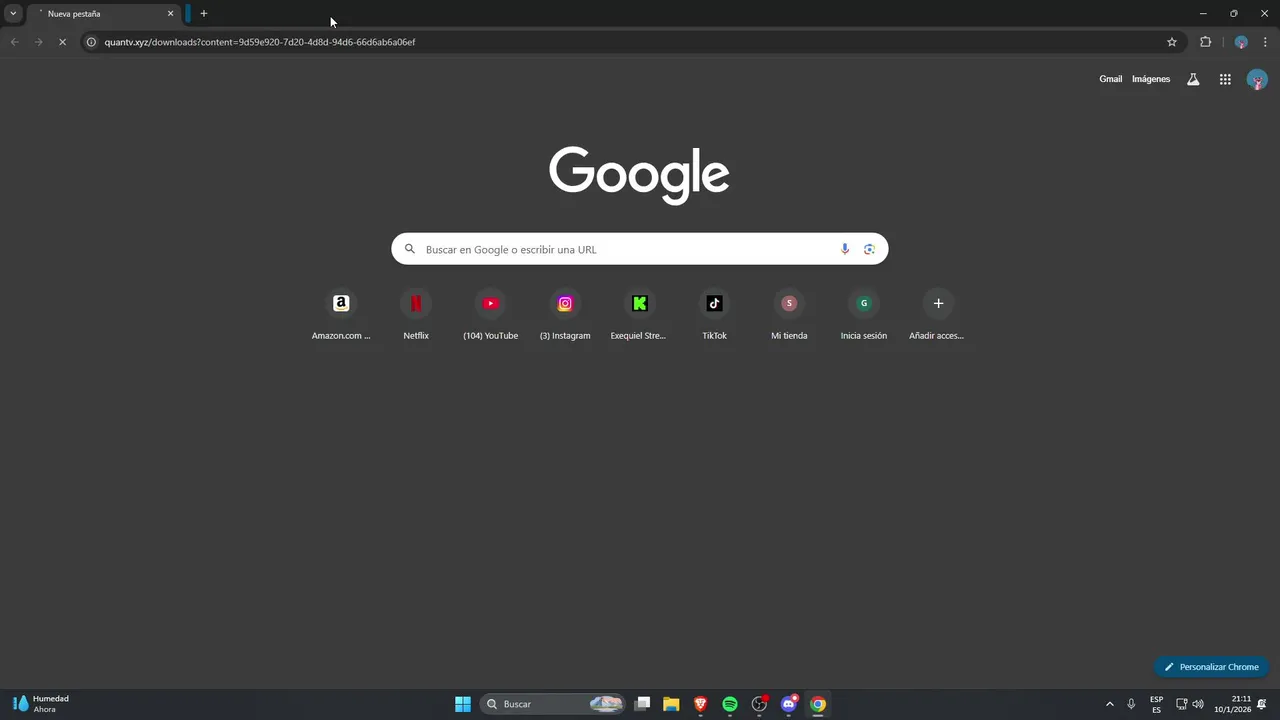Launch Brave browser from taskbar
Viewport: 1280px width, 720px height.
tap(701, 704)
